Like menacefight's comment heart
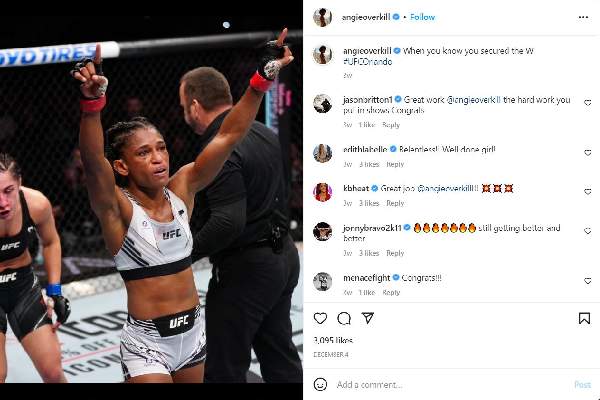The image size is (600, 400). click(x=588, y=281)
